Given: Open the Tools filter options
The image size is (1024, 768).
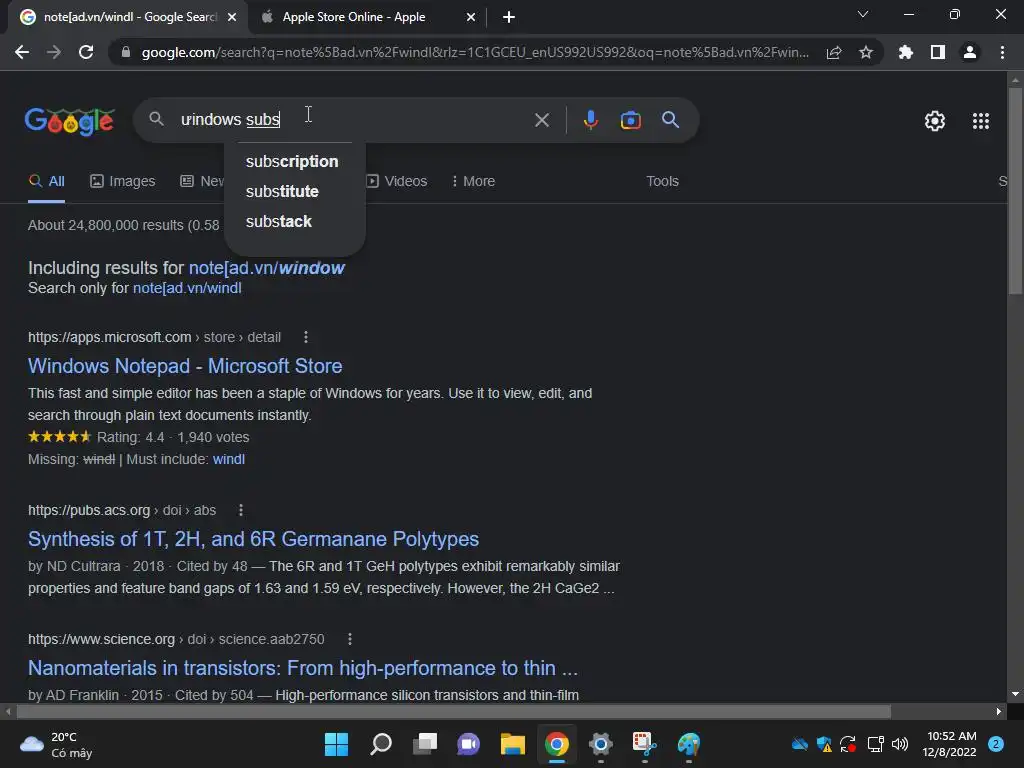Looking at the screenshot, I should click(662, 181).
